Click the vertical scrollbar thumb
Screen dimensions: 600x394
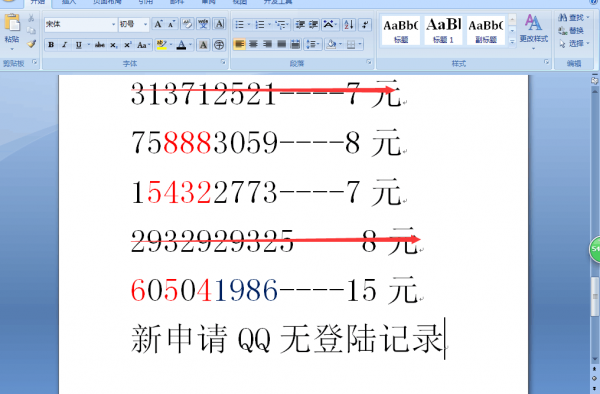(x=595, y=296)
